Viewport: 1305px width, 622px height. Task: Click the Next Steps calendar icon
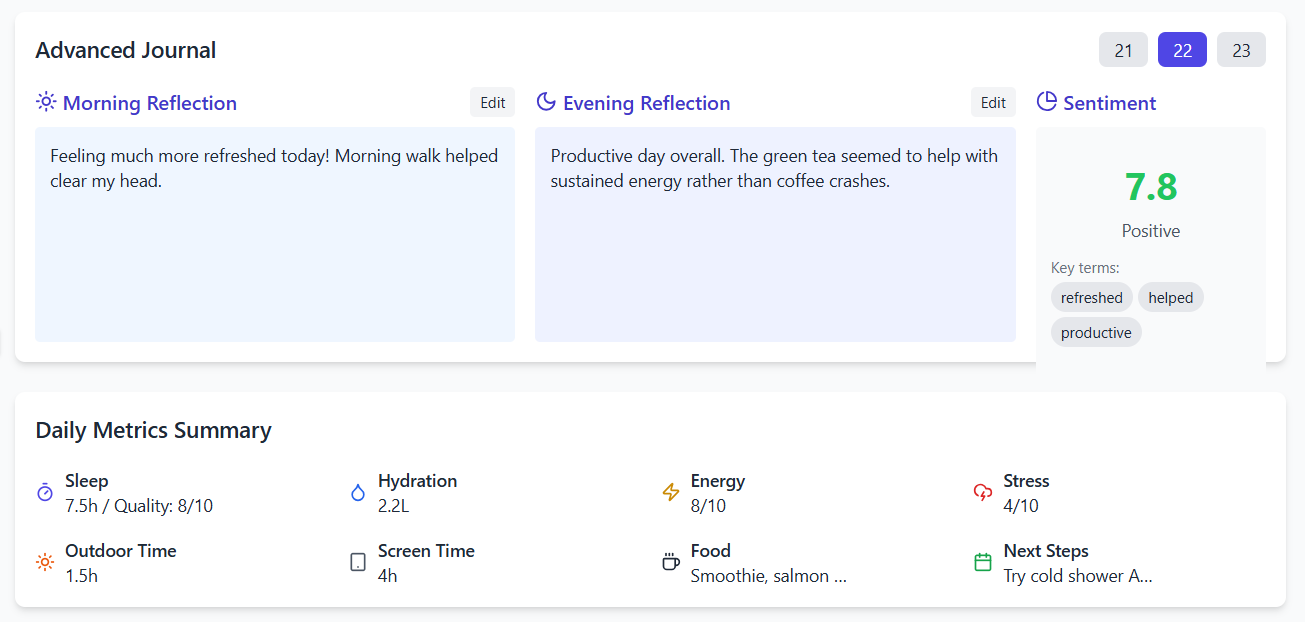click(x=983, y=562)
